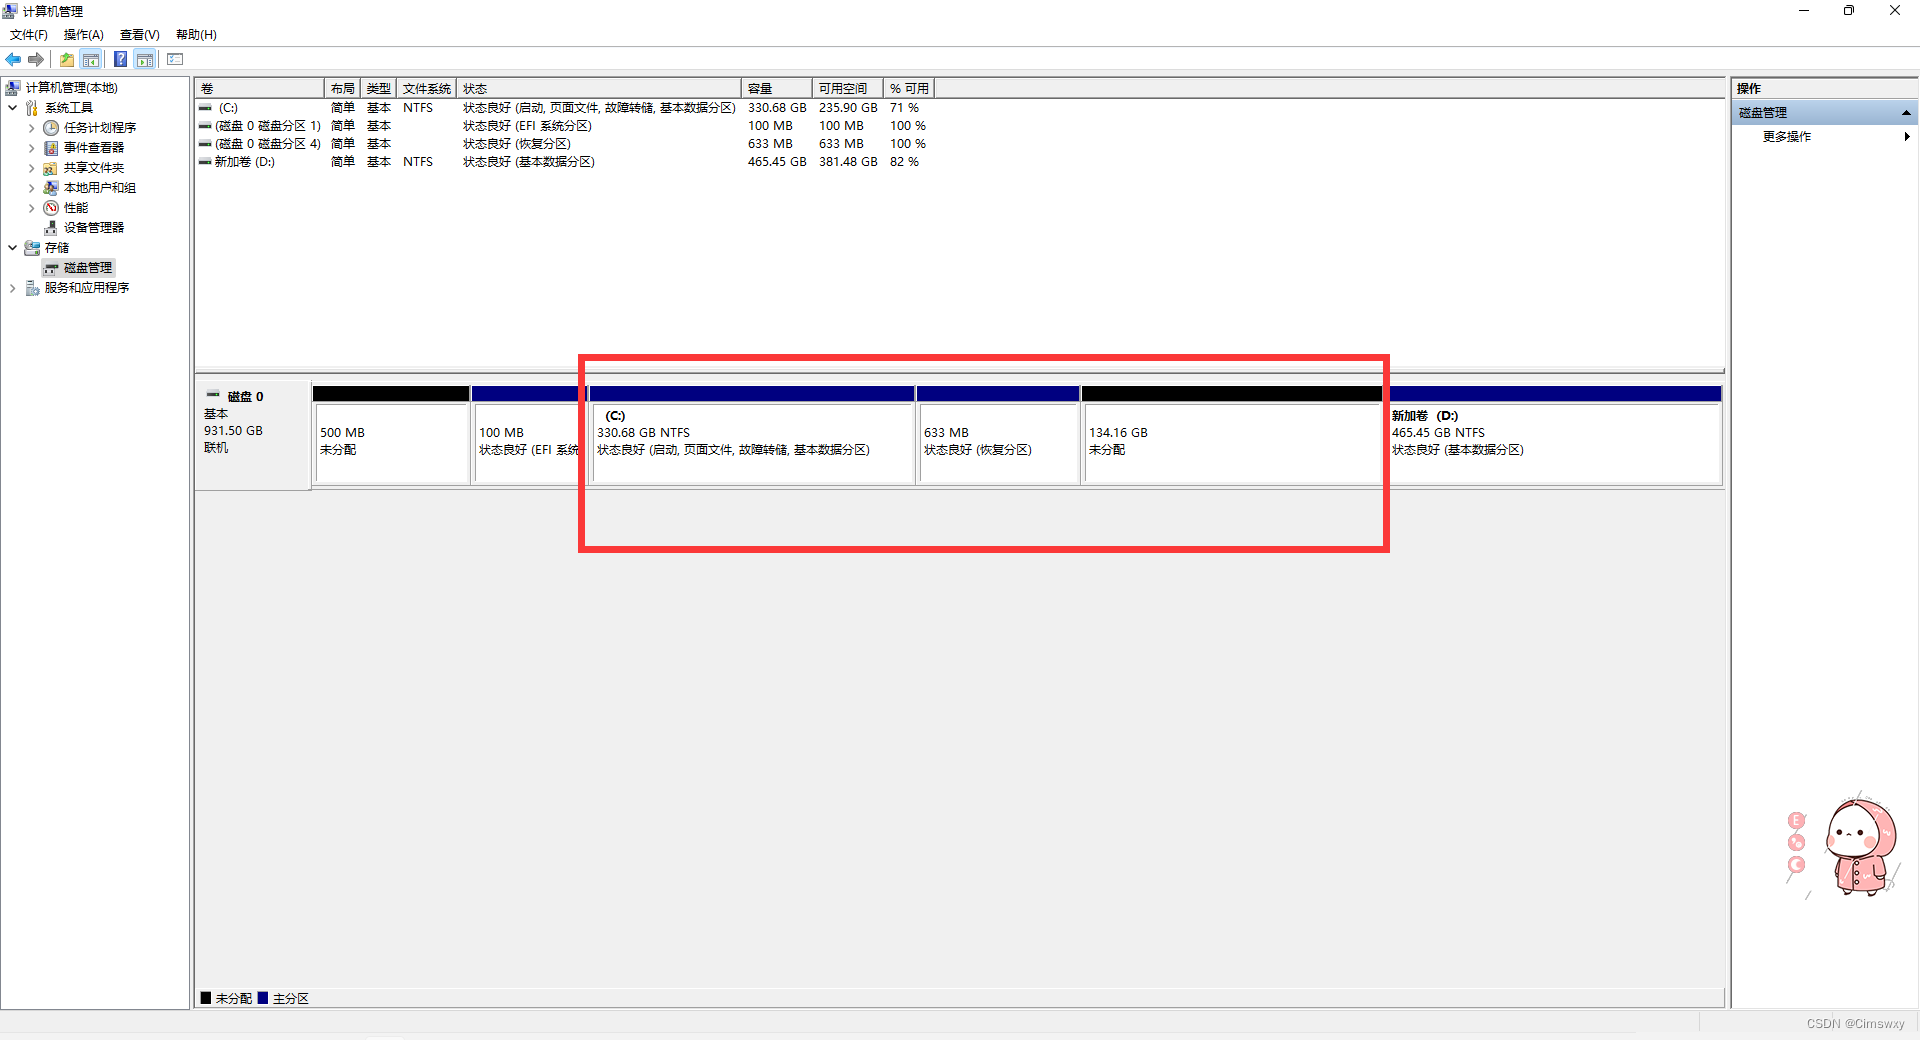Click the 存储 storage icon

(x=32, y=248)
